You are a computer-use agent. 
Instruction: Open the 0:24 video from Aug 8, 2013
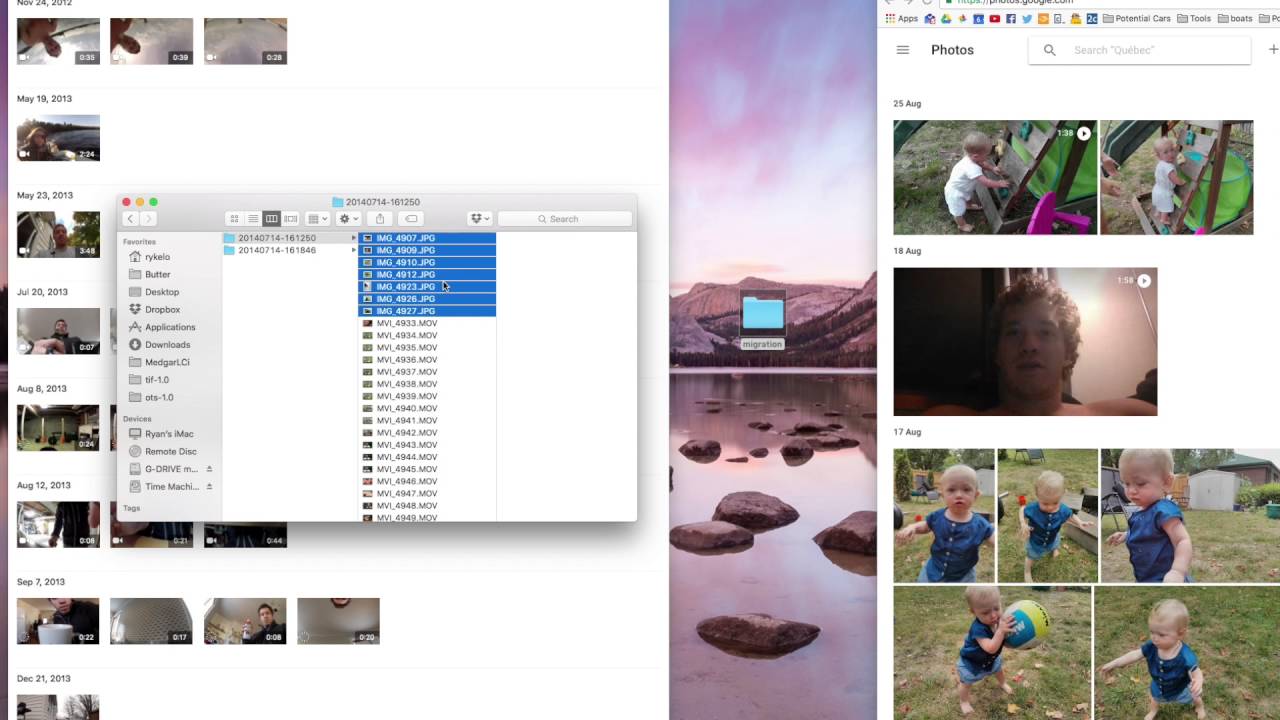(x=58, y=428)
